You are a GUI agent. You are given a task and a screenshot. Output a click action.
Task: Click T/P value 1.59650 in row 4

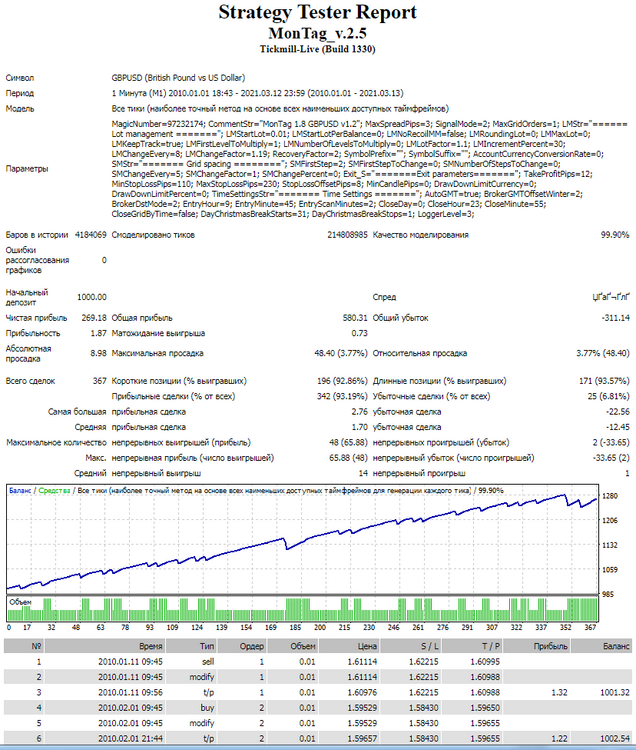[485, 707]
